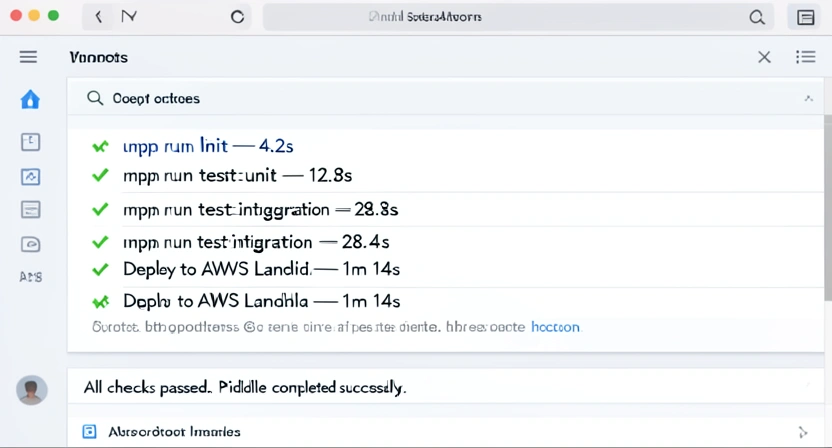The height and width of the screenshot is (448, 832).
Task: Open the run Init — 4.2s step
Action: tap(208, 146)
